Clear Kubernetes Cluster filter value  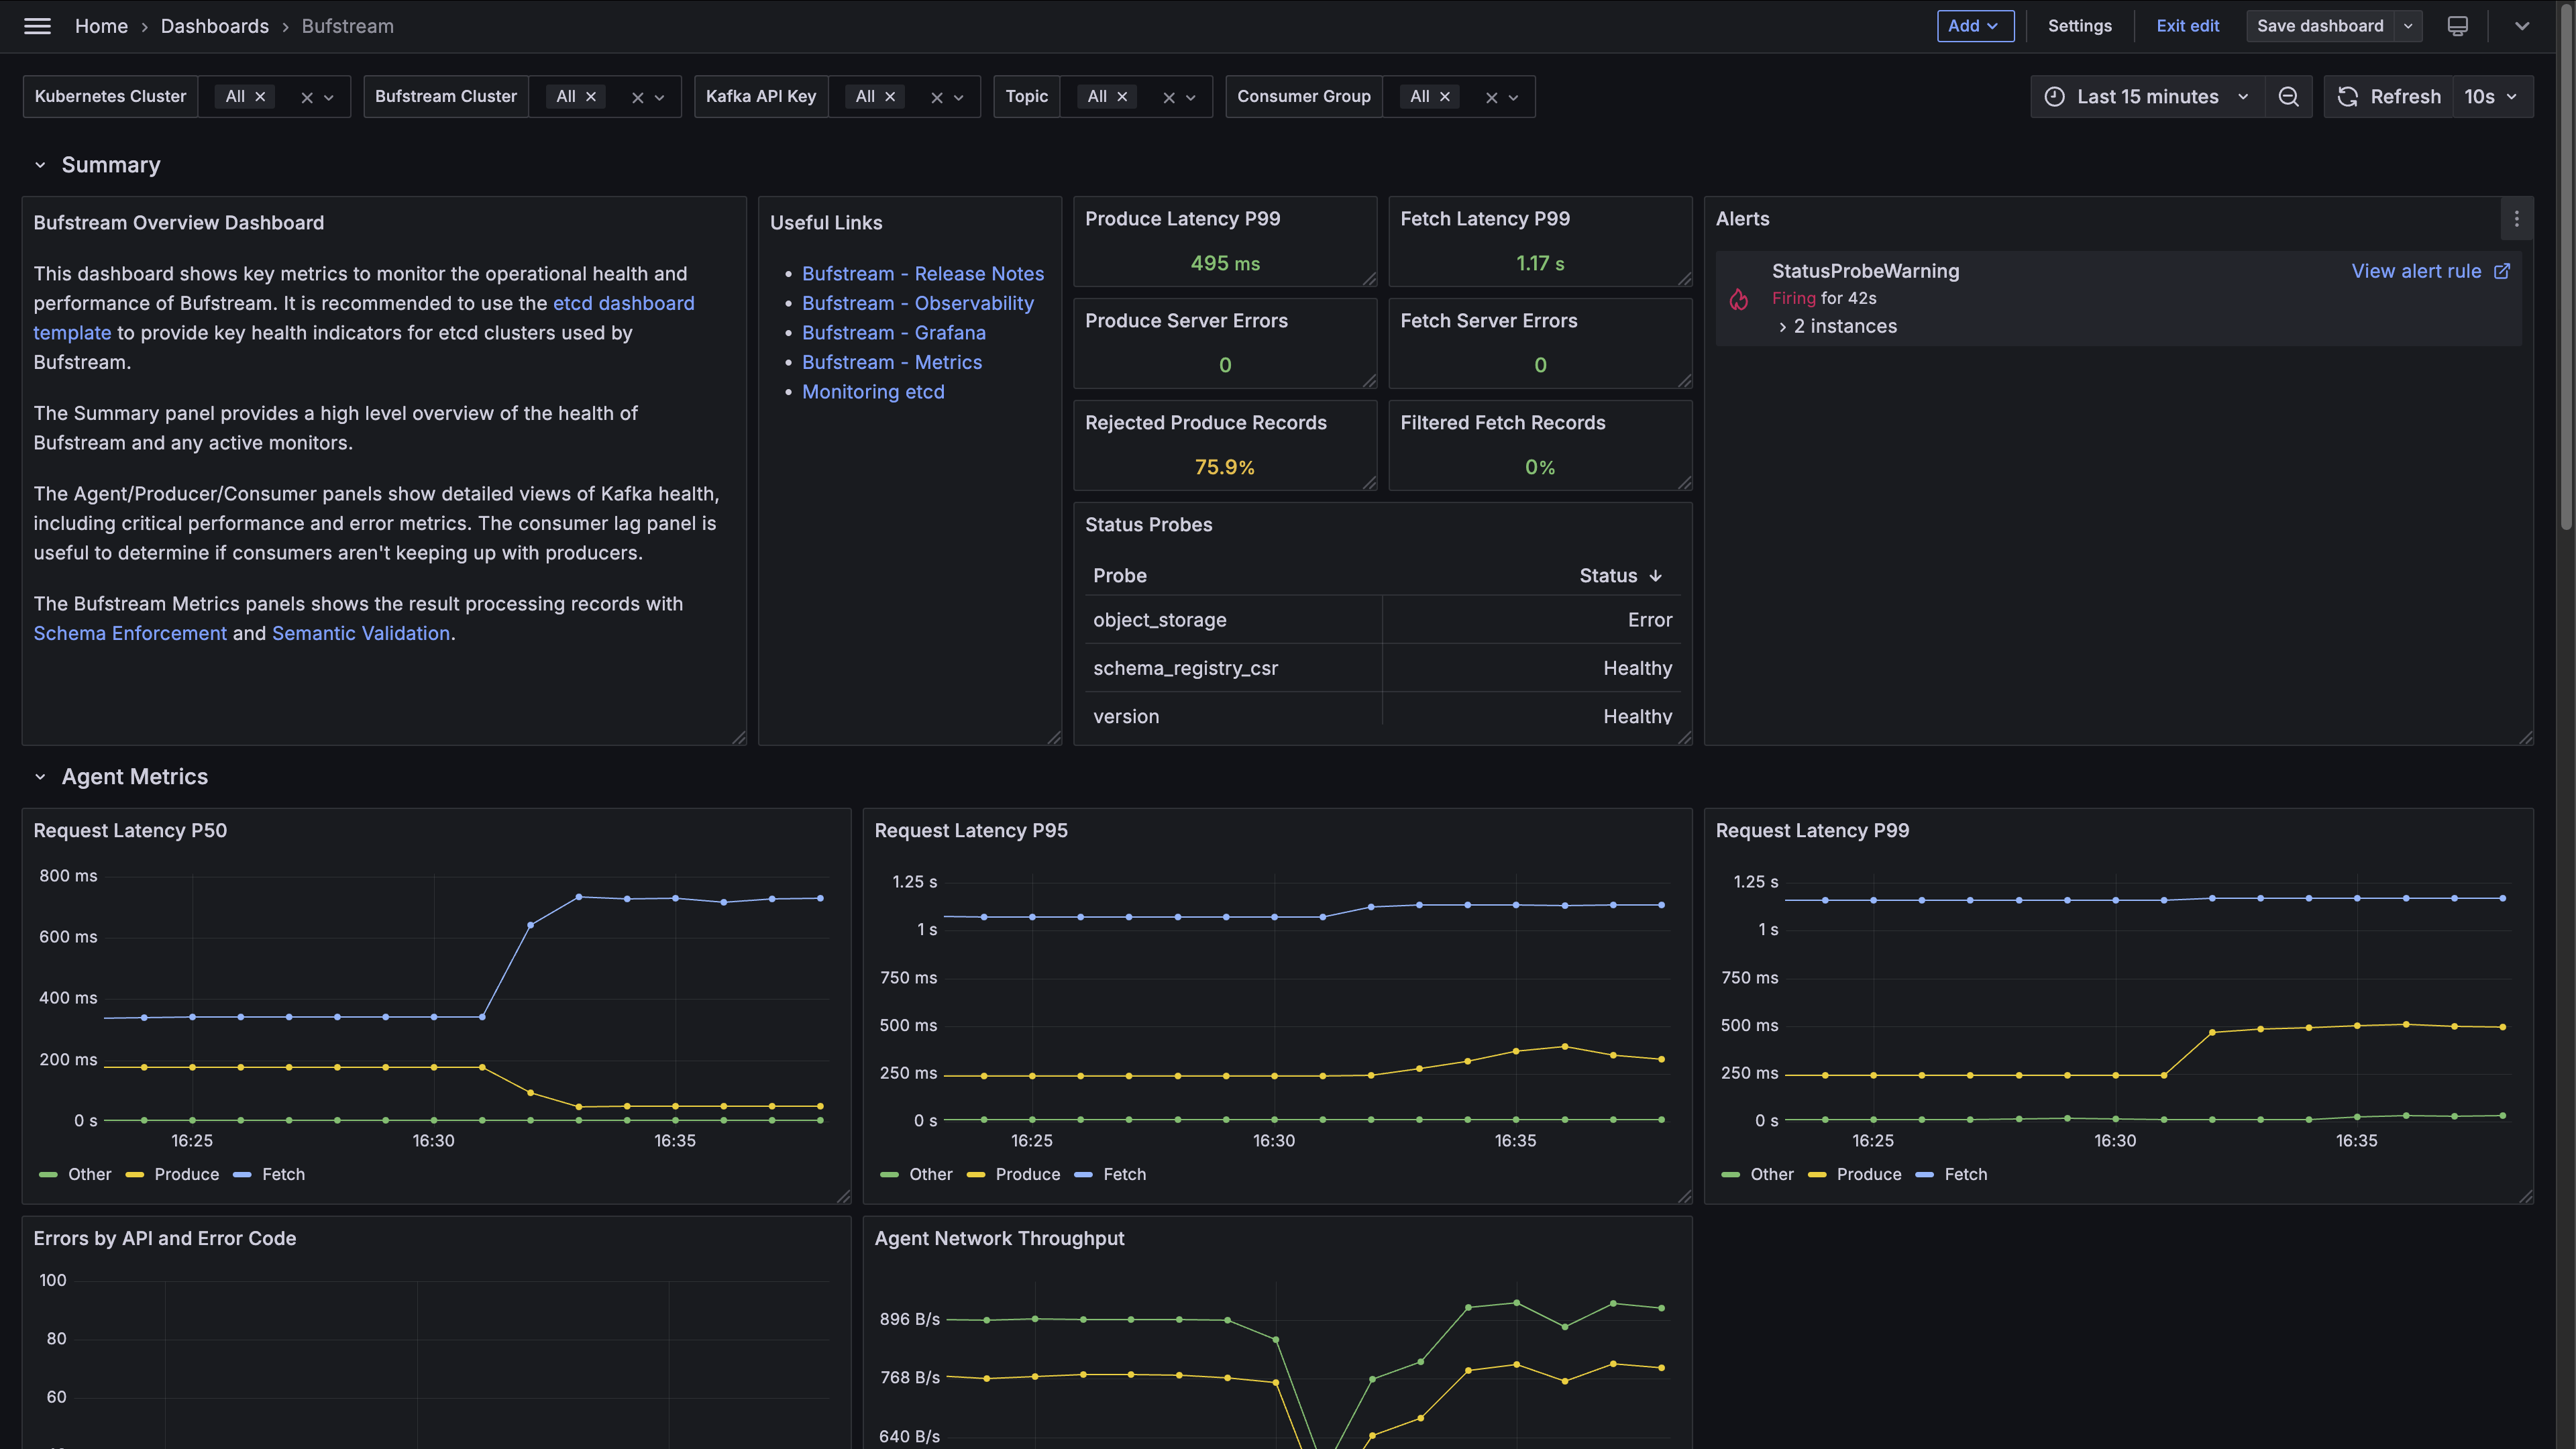pyautogui.click(x=307, y=97)
